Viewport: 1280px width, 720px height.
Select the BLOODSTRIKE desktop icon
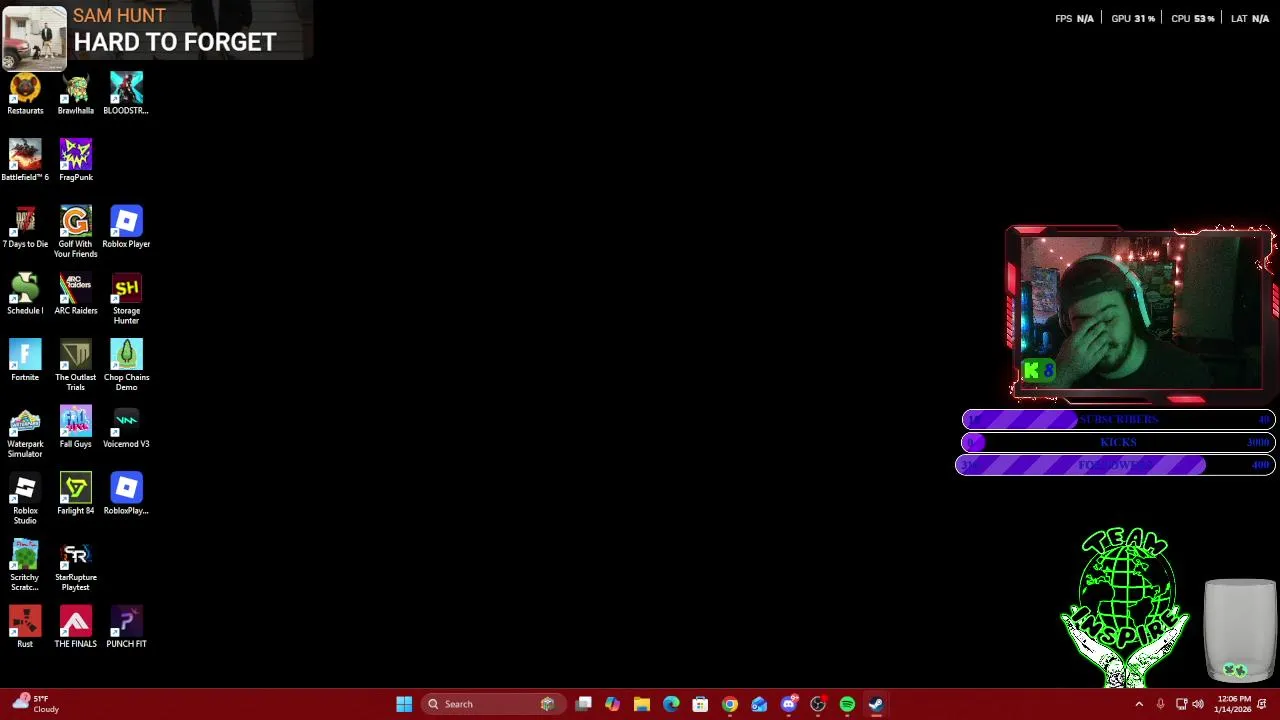point(126,94)
